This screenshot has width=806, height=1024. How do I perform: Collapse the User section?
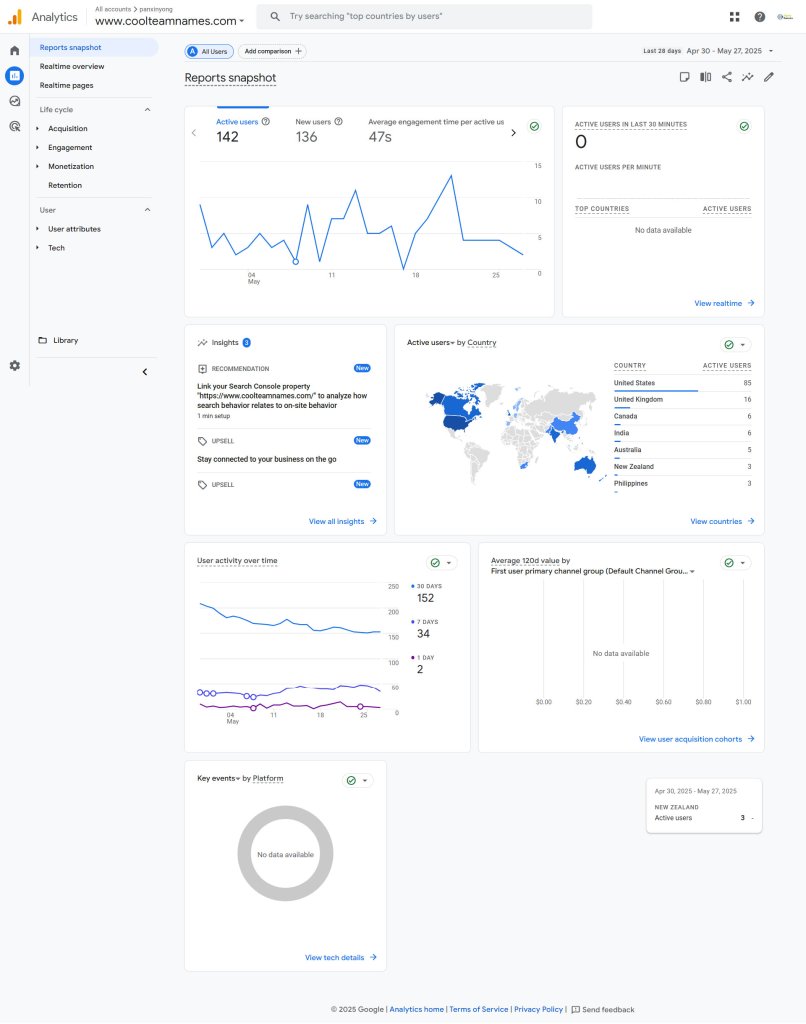point(148,210)
